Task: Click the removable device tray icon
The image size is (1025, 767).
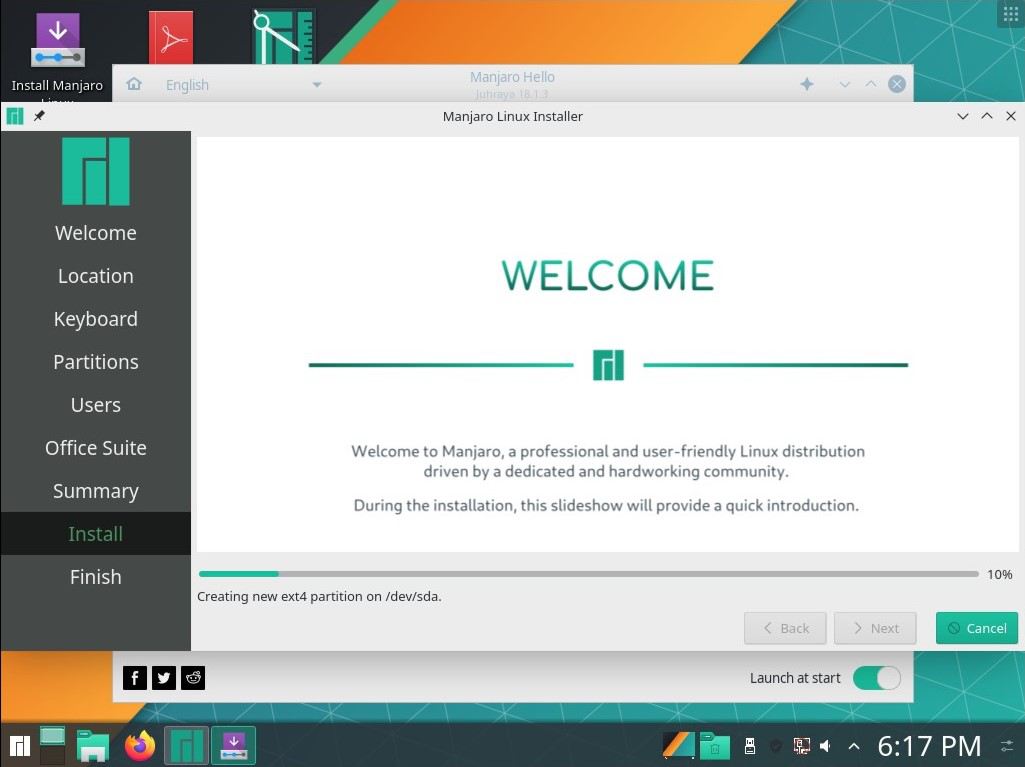Action: 750,745
